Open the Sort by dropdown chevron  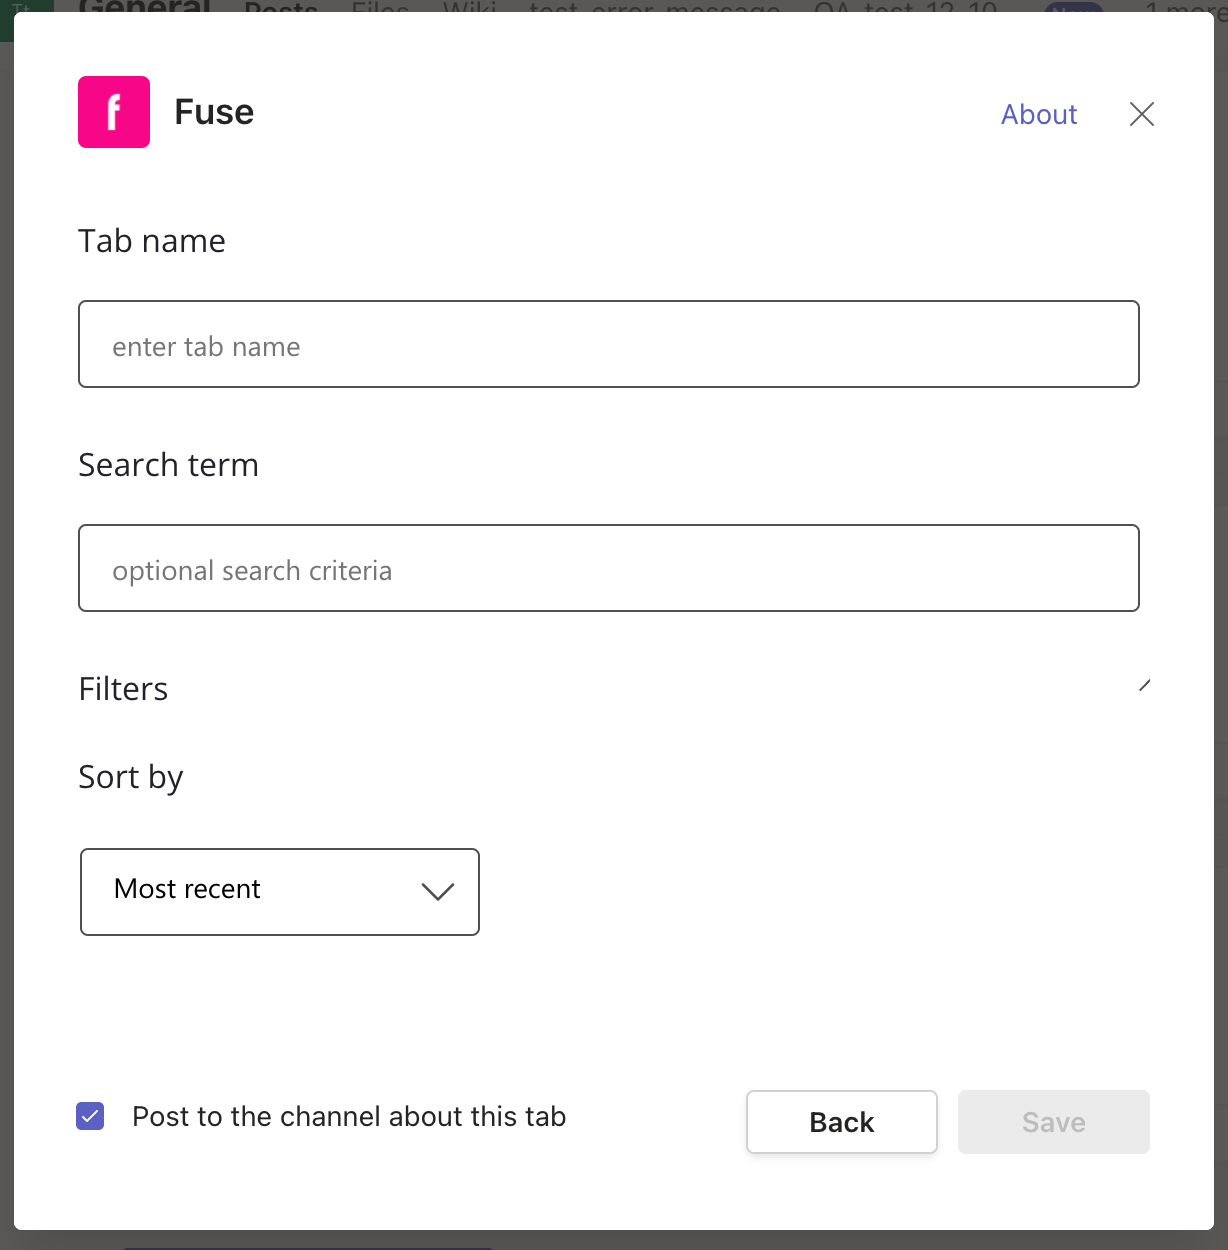[x=436, y=892]
